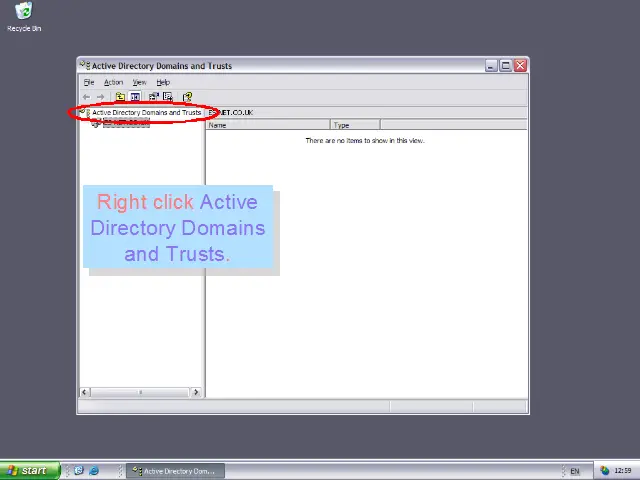Click the horizontal scrollbar thumb in tree pane
This screenshot has width=640, height=480.
(x=140, y=392)
